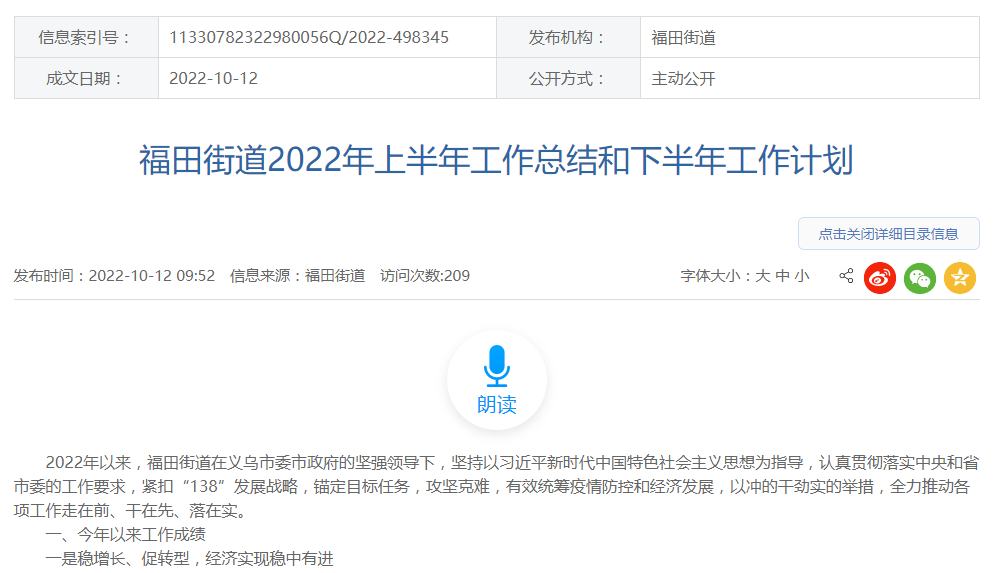Click the 成文日期 value 2022-10-12
The image size is (996, 573).
[x=214, y=78]
